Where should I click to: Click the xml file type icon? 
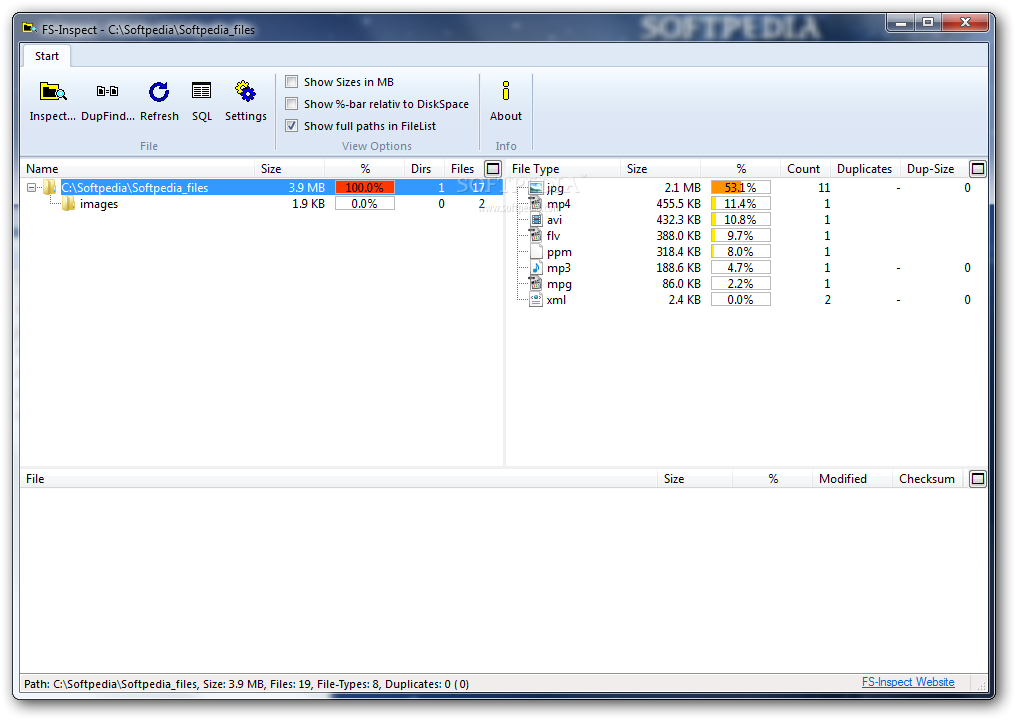pos(536,300)
